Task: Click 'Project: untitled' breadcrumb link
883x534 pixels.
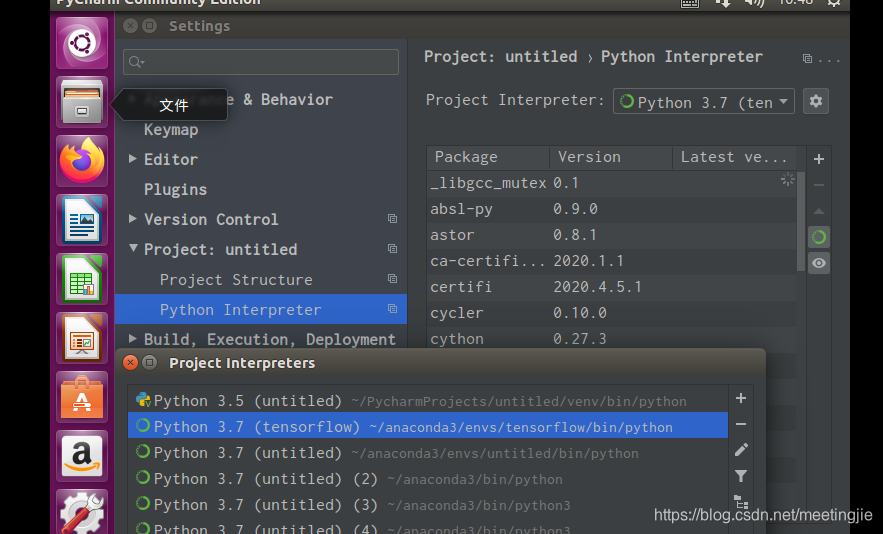Action: tap(500, 57)
